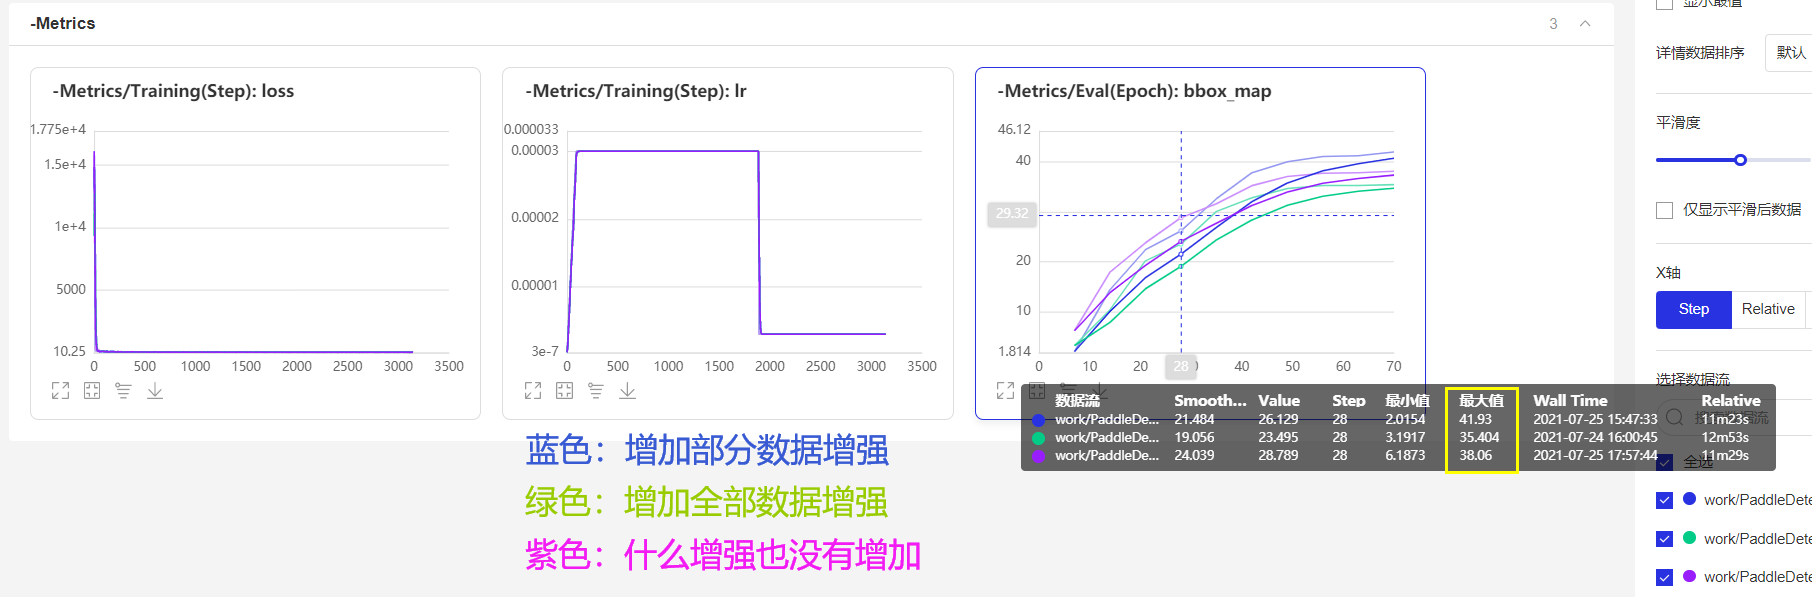Click Wall Time 2021-07-24 16:00:45 in tooltip
This screenshot has height=597, width=1812.
point(1595,437)
